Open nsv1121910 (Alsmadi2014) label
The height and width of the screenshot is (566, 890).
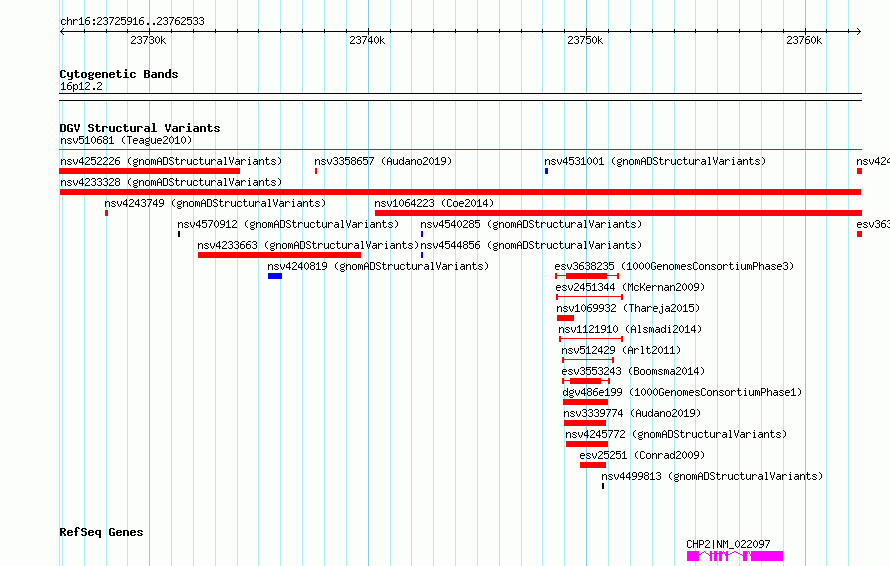[x=630, y=329]
